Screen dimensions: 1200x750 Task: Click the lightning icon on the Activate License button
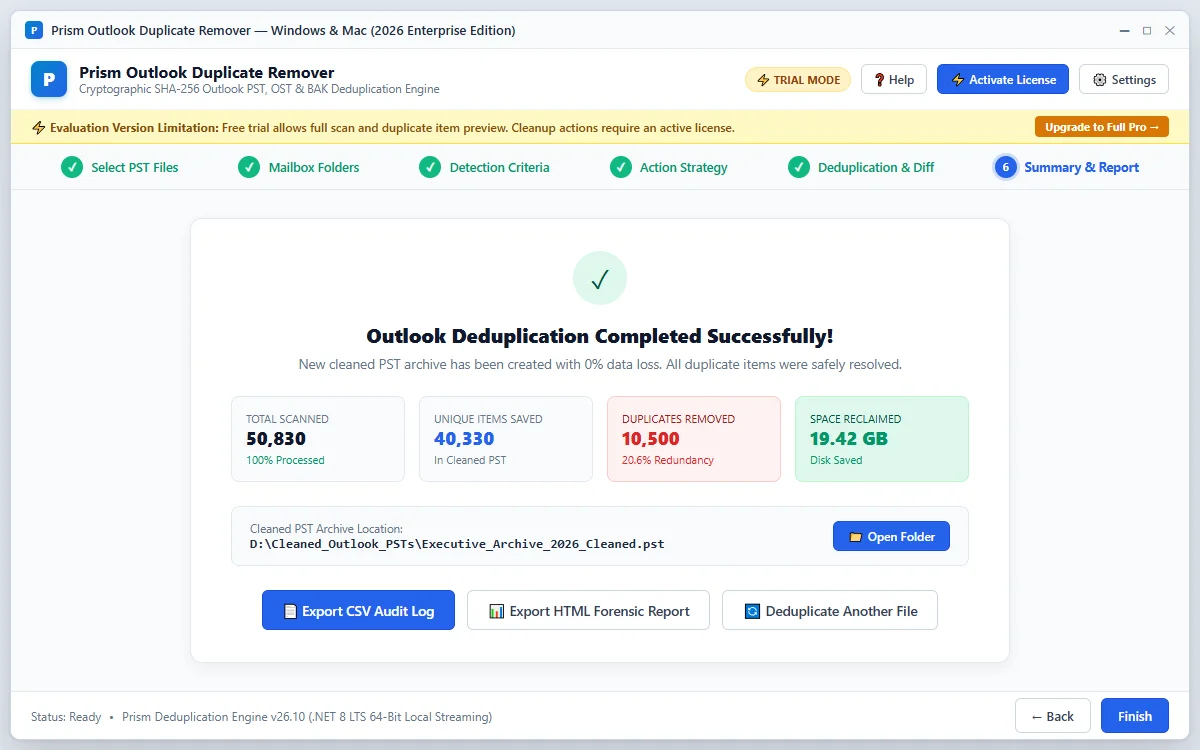(958, 80)
